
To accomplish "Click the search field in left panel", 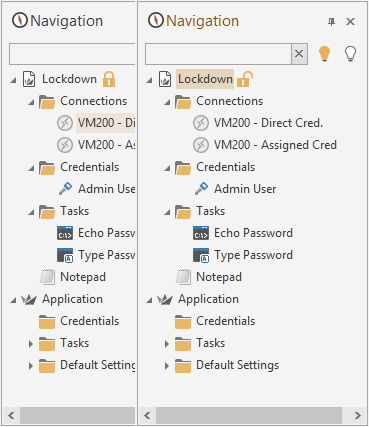I will tap(72, 54).
